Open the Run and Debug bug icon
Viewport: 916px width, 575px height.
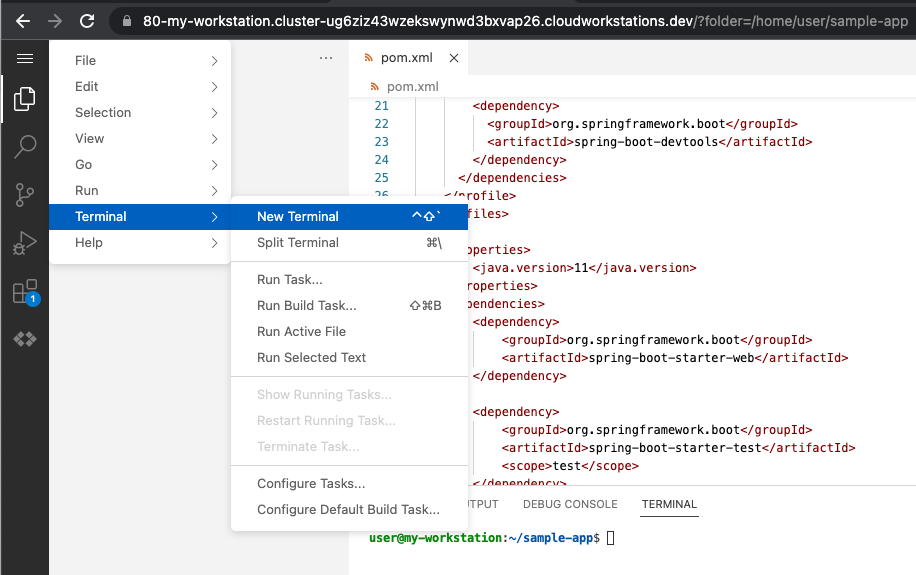click(x=25, y=243)
